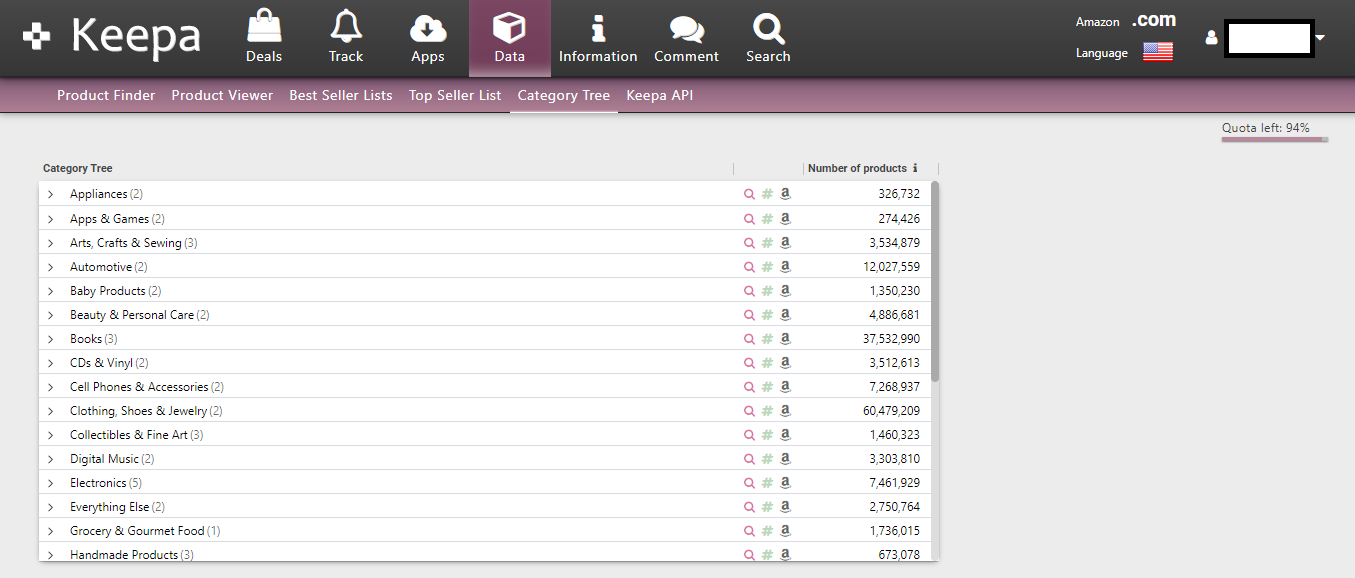Click hash icon in Apps & Games row
The image size is (1355, 578).
coord(767,218)
